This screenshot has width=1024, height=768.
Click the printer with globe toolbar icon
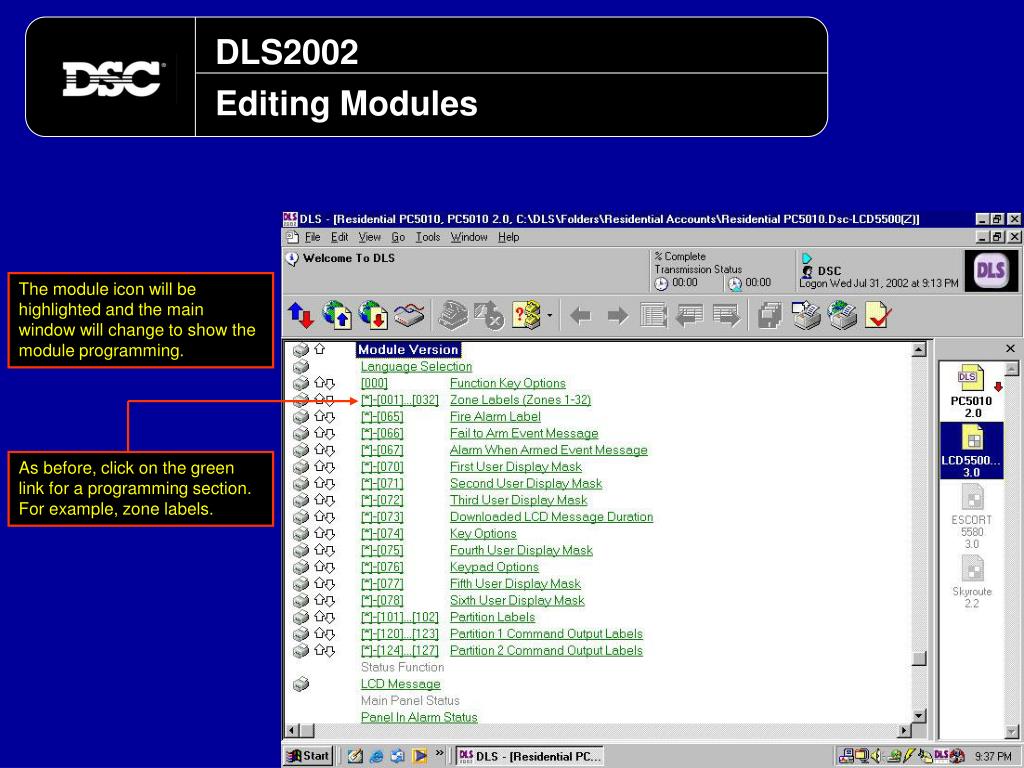[843, 315]
